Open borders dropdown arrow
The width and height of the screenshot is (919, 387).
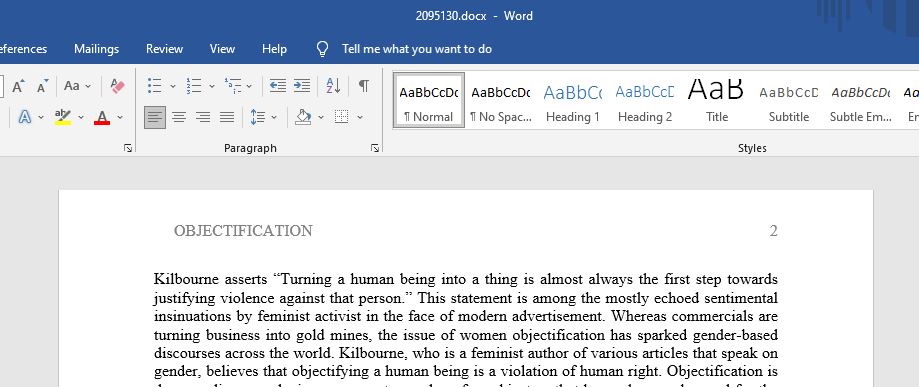360,117
